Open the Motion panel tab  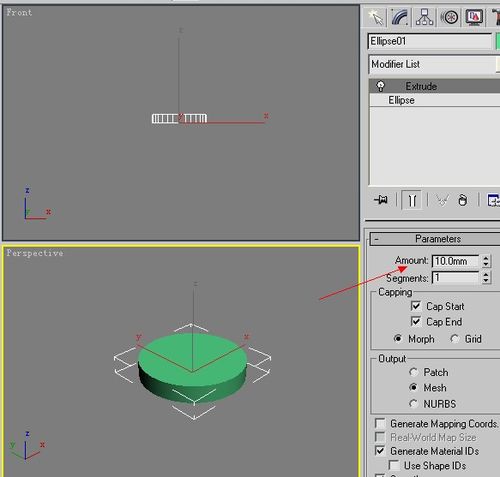[x=449, y=17]
